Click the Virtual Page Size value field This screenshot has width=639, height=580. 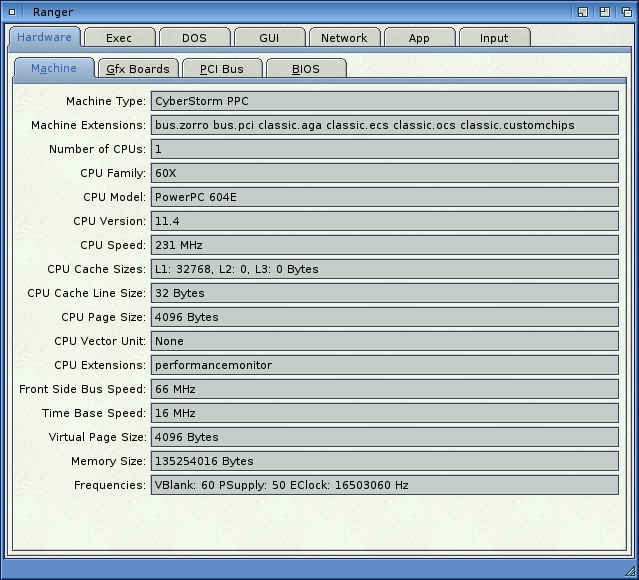(x=385, y=437)
